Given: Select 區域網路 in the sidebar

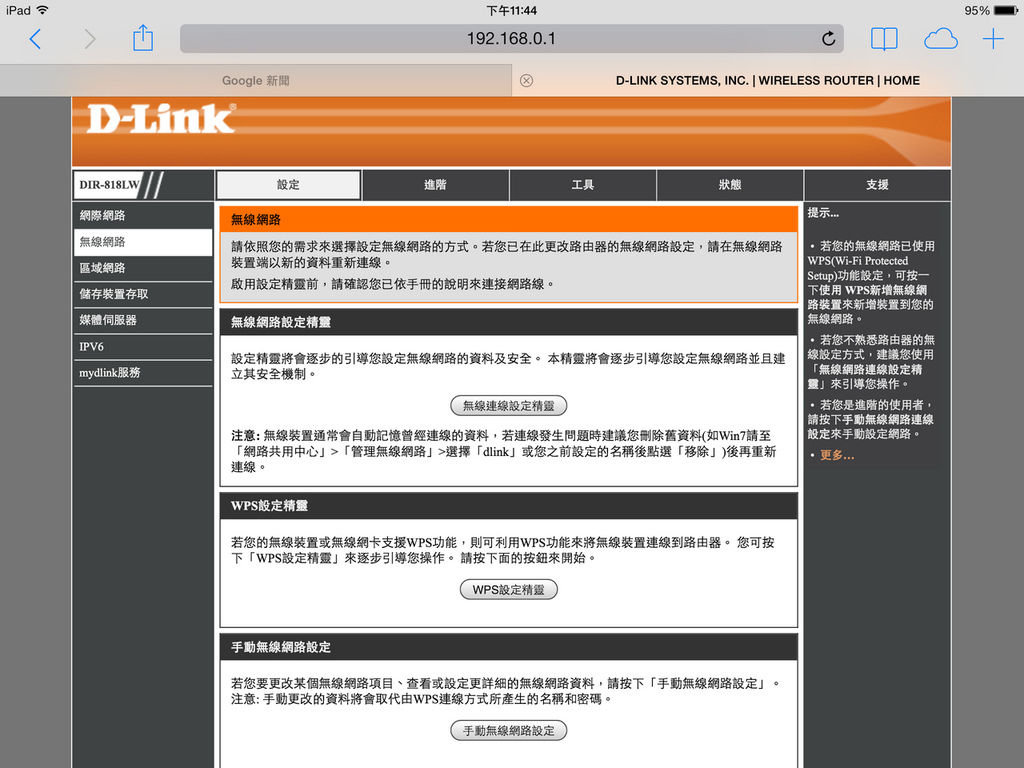Looking at the screenshot, I should point(143,268).
